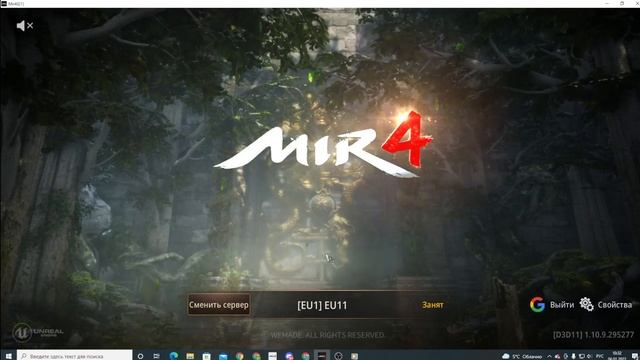The image size is (640, 360).
Task: Click the Сменить сервер button
Action: tap(219, 305)
